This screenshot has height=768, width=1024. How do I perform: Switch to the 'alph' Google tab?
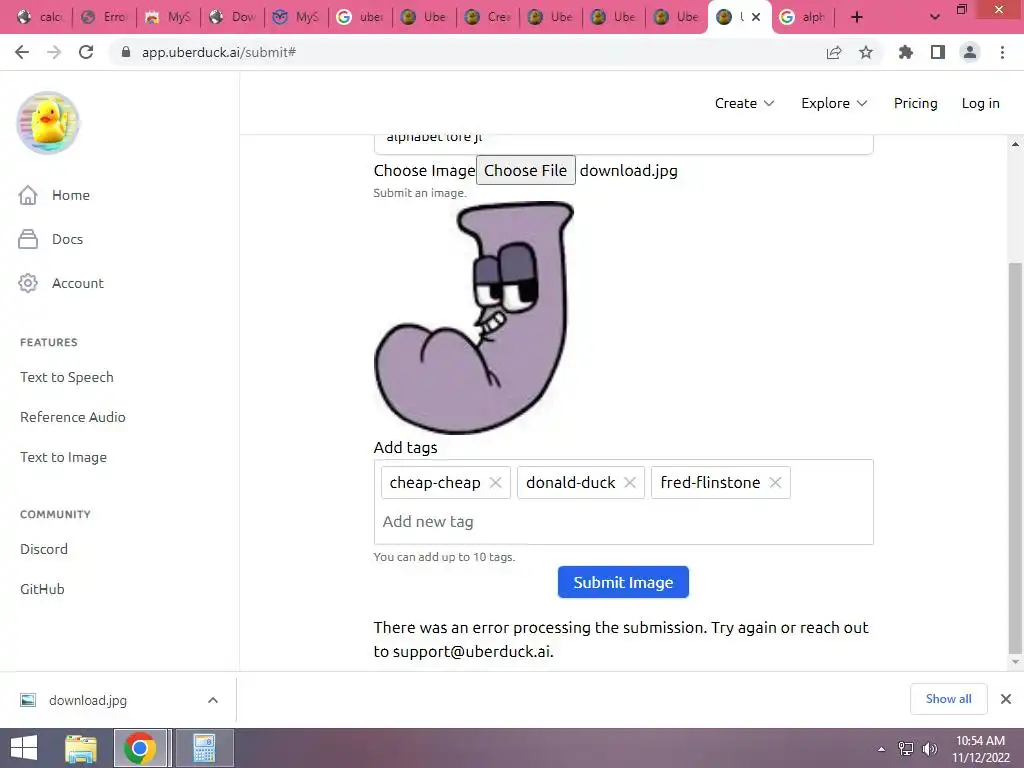[803, 17]
